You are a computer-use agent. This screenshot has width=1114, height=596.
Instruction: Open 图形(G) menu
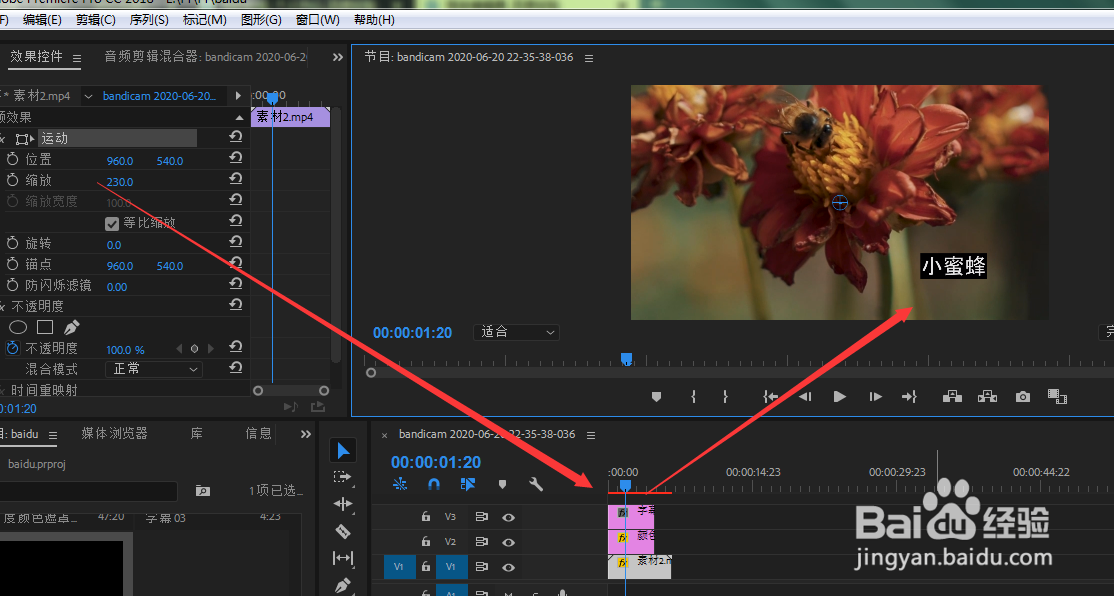click(x=261, y=20)
